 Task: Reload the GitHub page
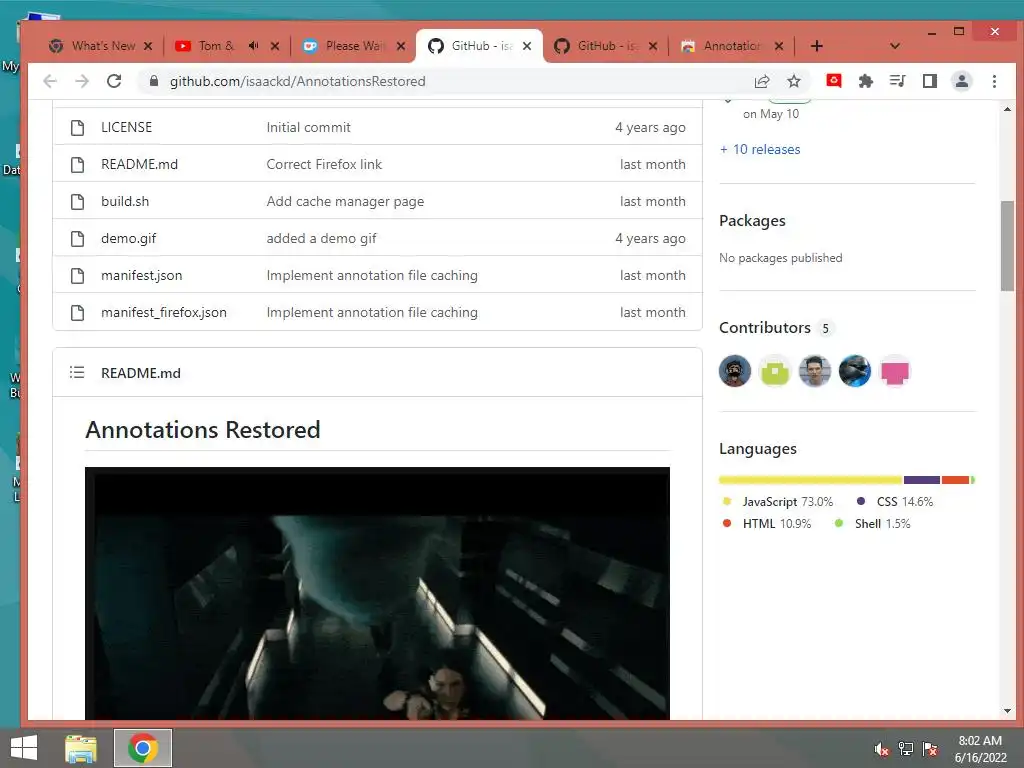pos(114,81)
